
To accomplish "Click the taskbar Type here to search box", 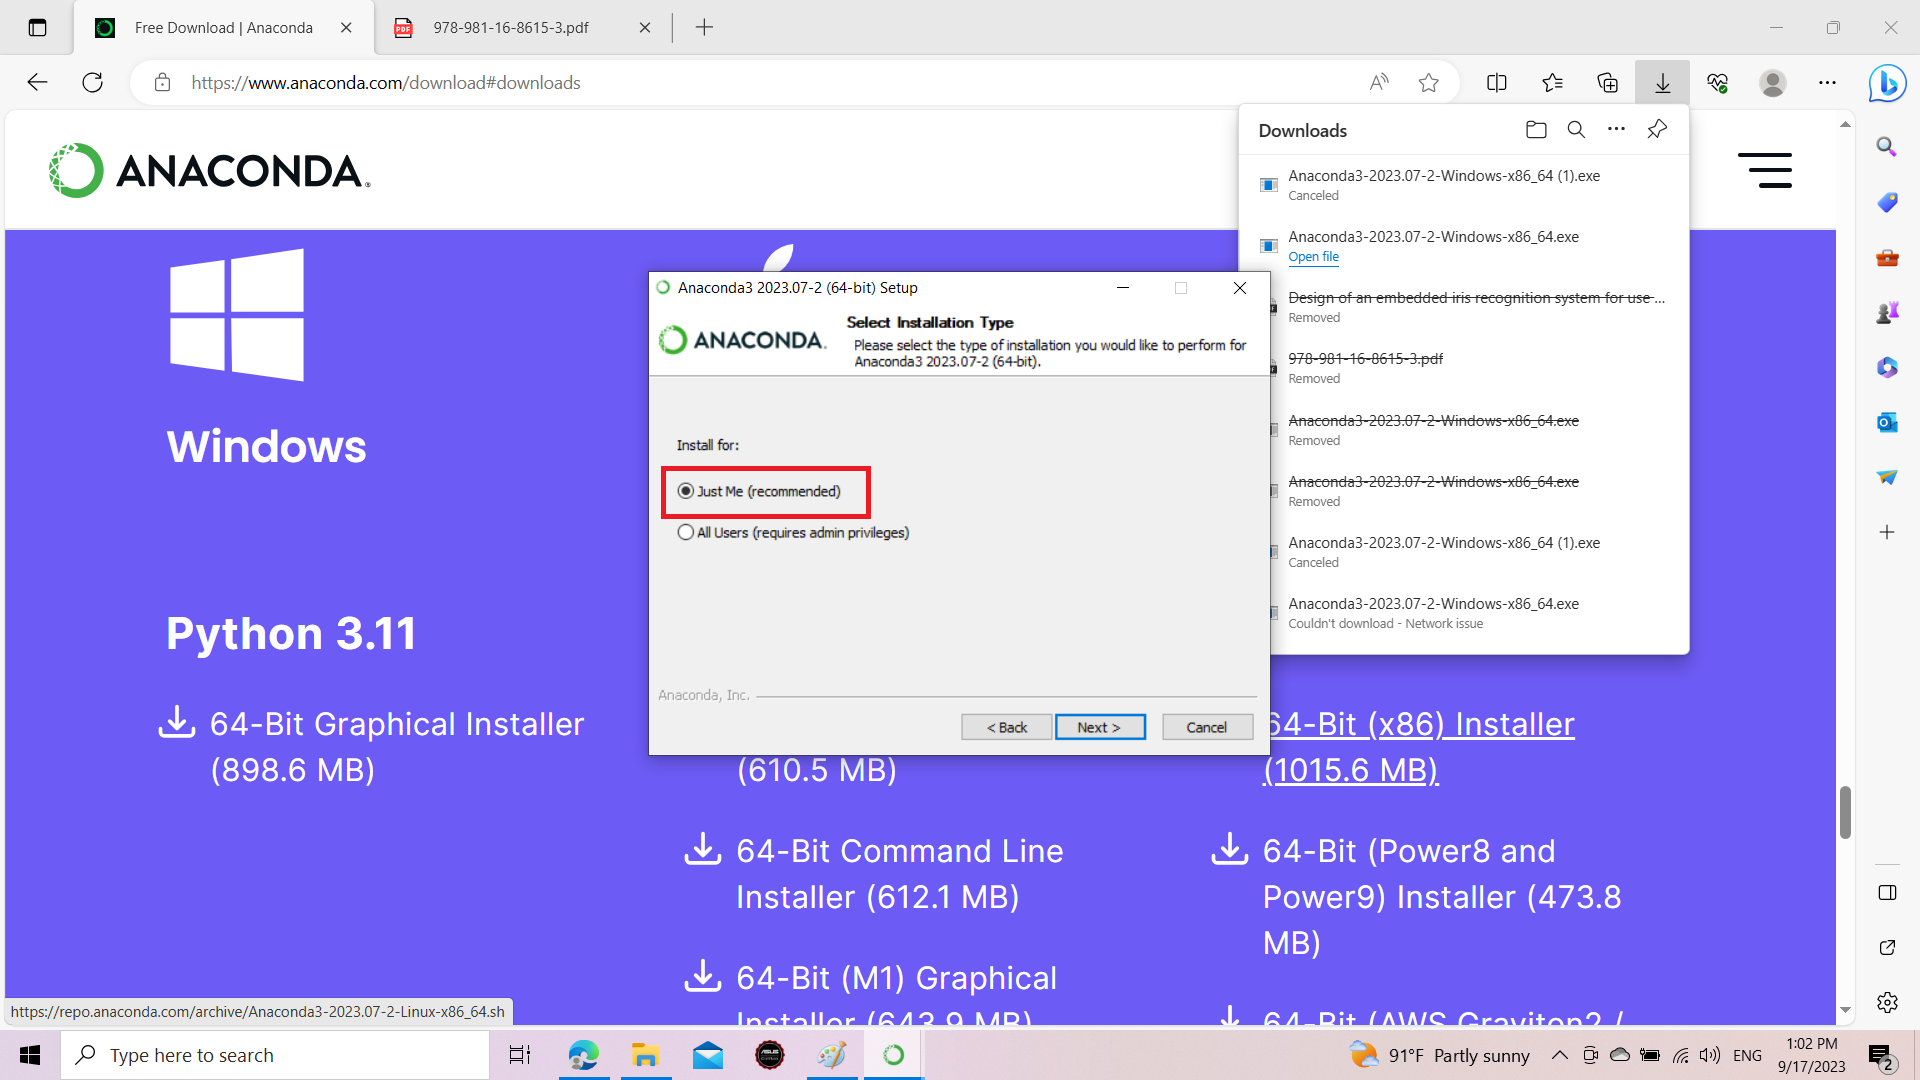I will point(275,1055).
